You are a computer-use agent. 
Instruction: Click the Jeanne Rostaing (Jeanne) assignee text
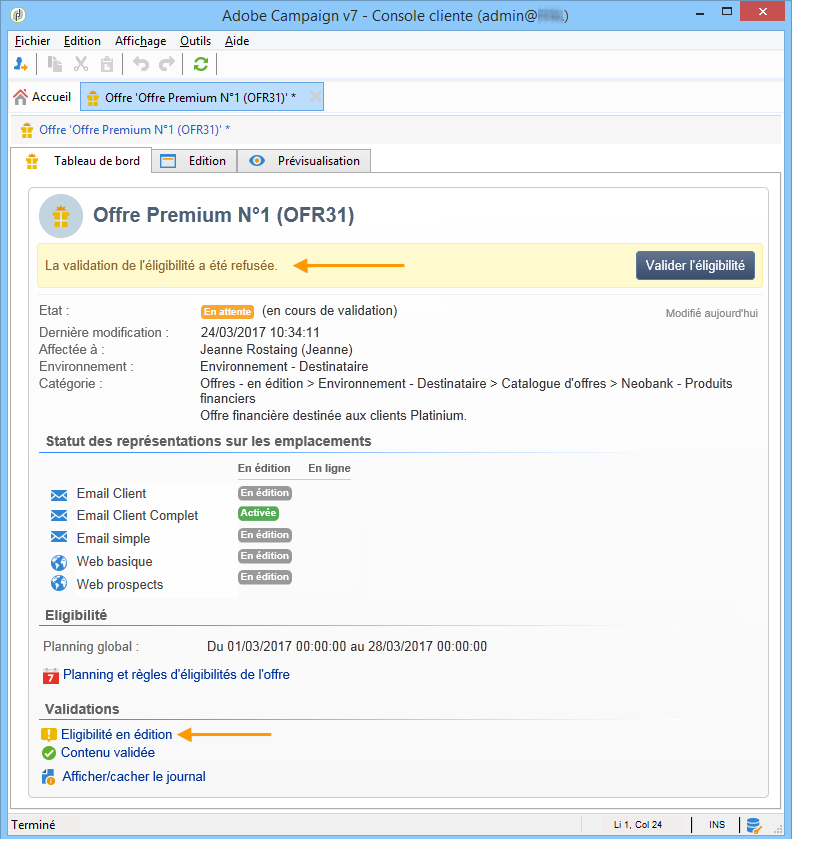pos(276,350)
